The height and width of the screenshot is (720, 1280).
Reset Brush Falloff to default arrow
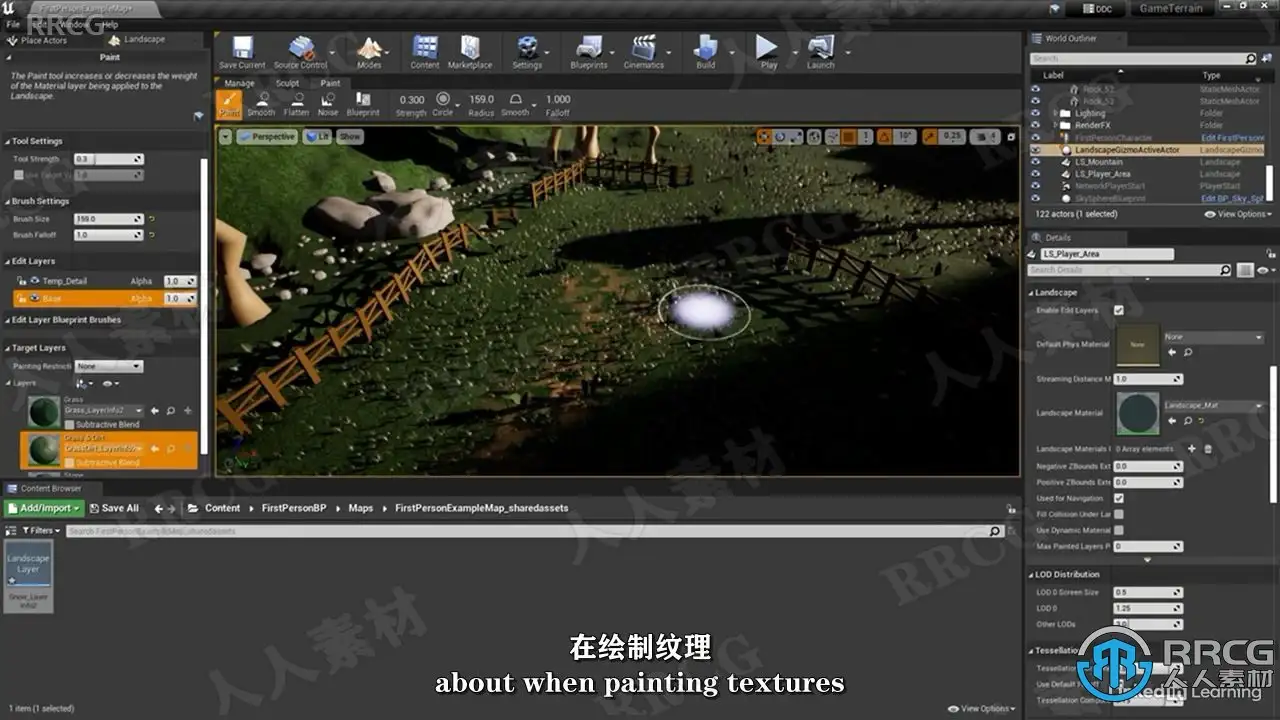point(152,235)
